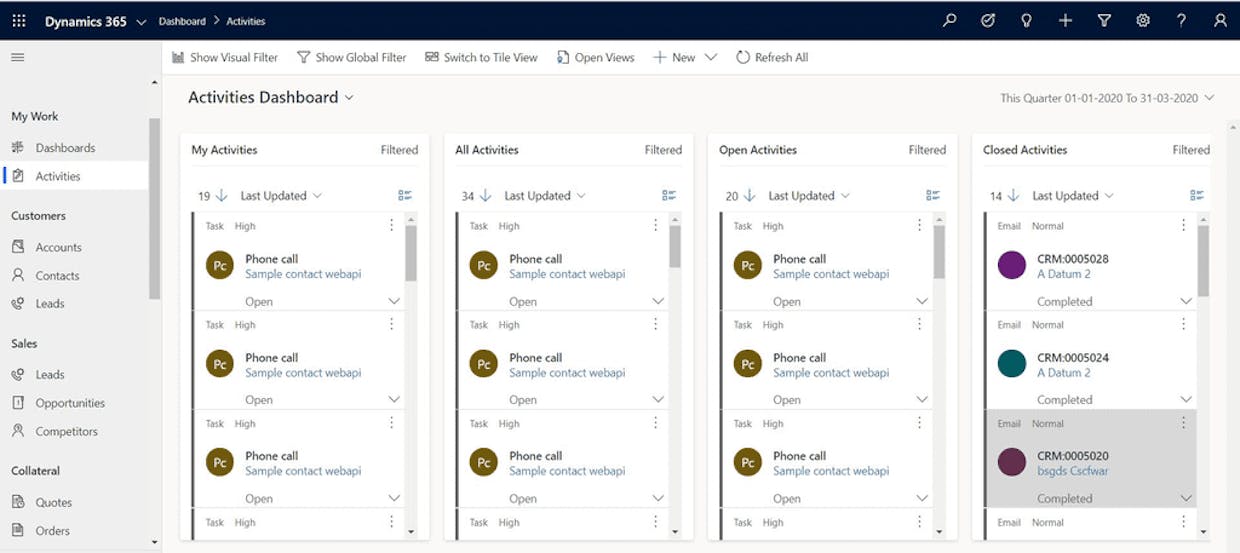Click the purple avatar circle of CRM:0005028

(1012, 265)
